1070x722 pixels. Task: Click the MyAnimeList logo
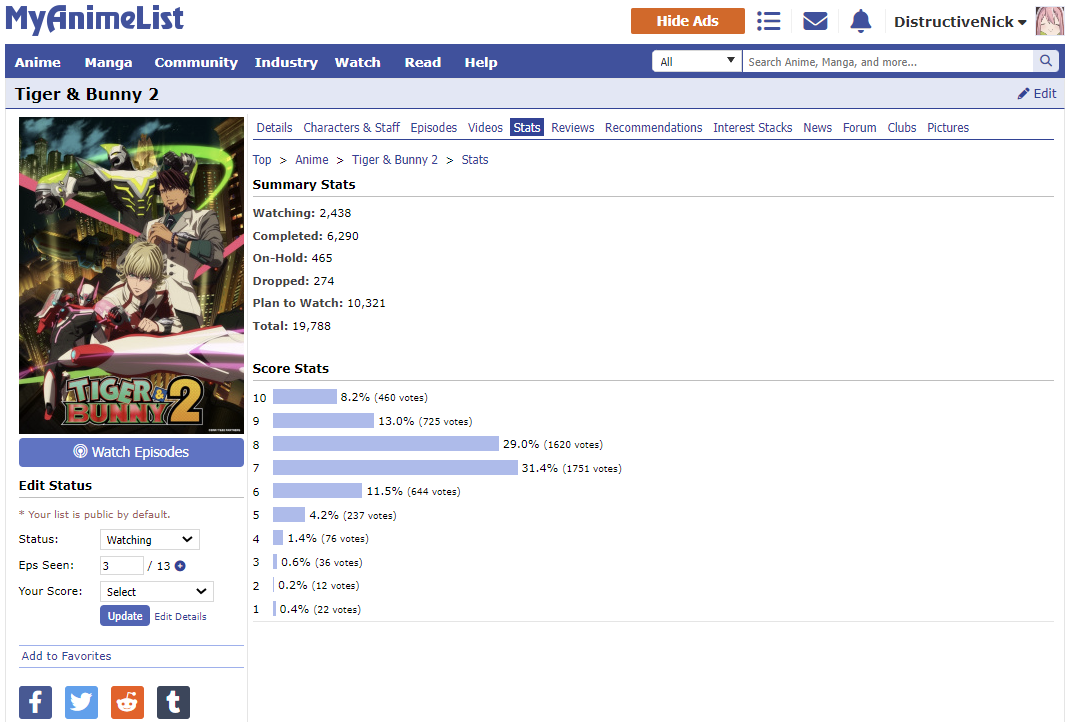click(x=95, y=19)
